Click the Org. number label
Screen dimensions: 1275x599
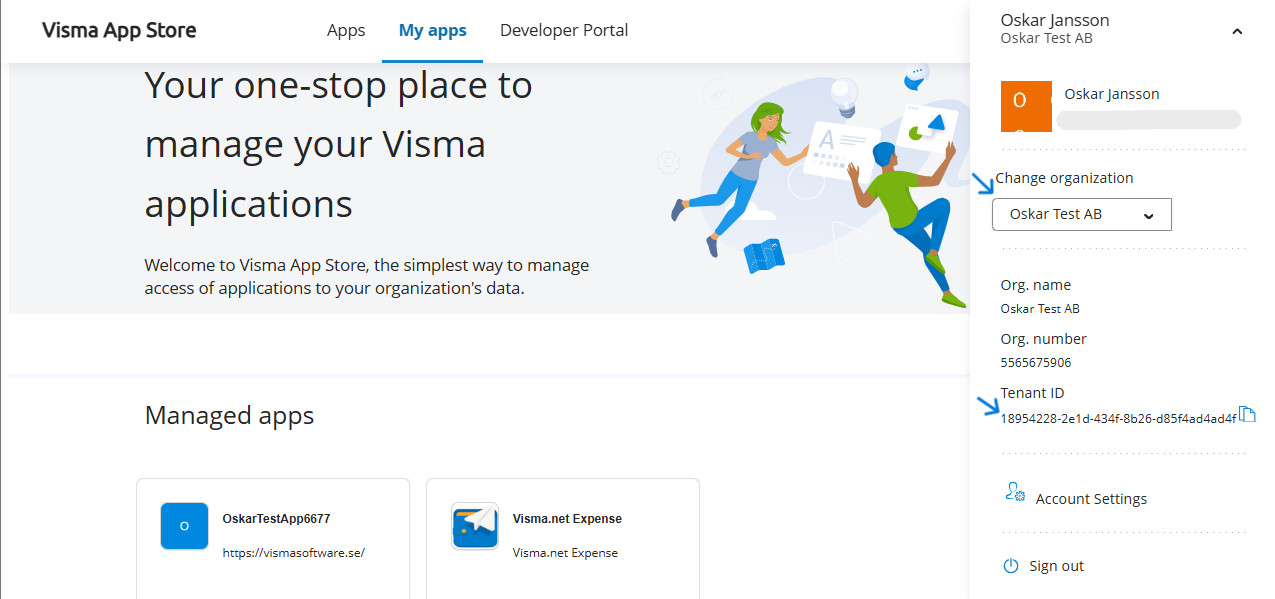click(x=1044, y=339)
